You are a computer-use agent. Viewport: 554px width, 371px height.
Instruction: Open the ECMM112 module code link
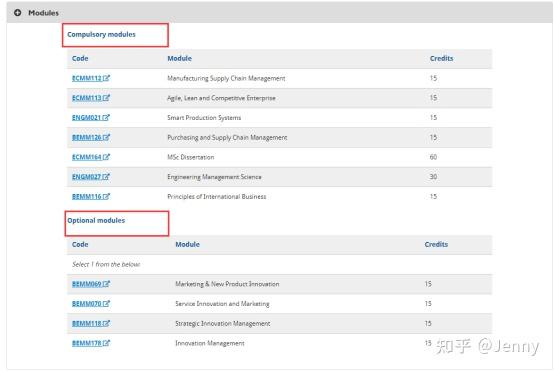tap(87, 78)
